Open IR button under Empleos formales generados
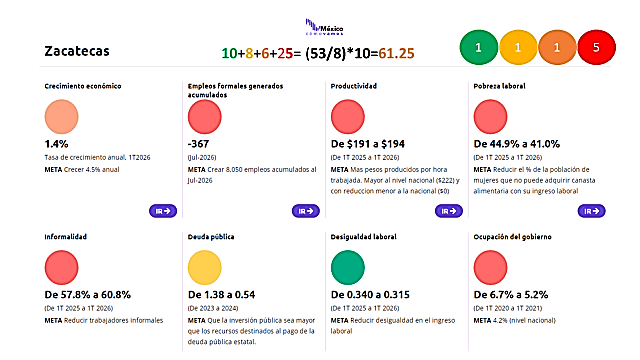The height and width of the screenshot is (360, 640). 306,211
